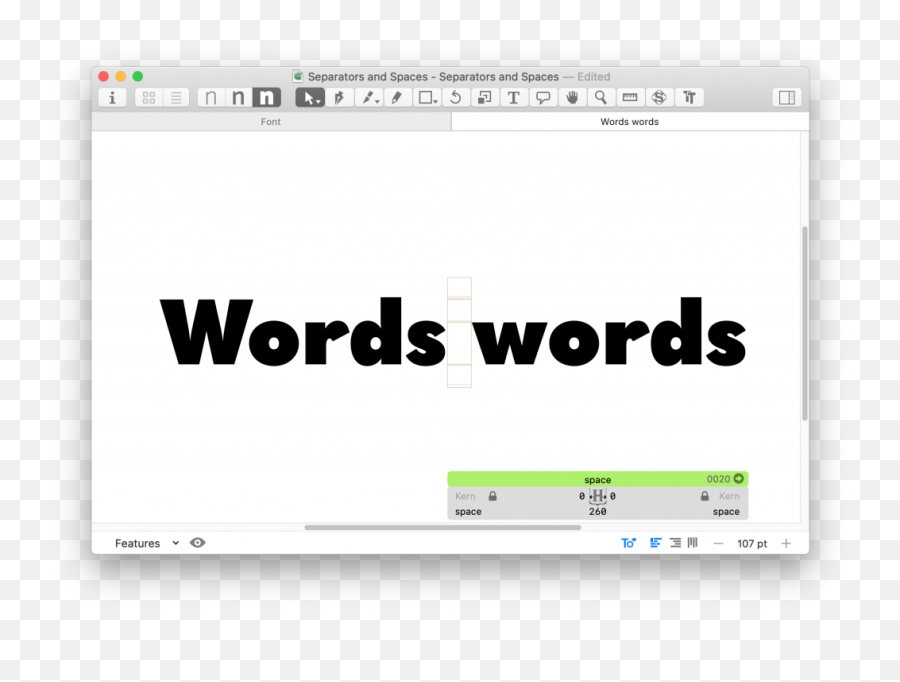Switch to grid view of glyphs
This screenshot has height=682, width=900.
149,98
